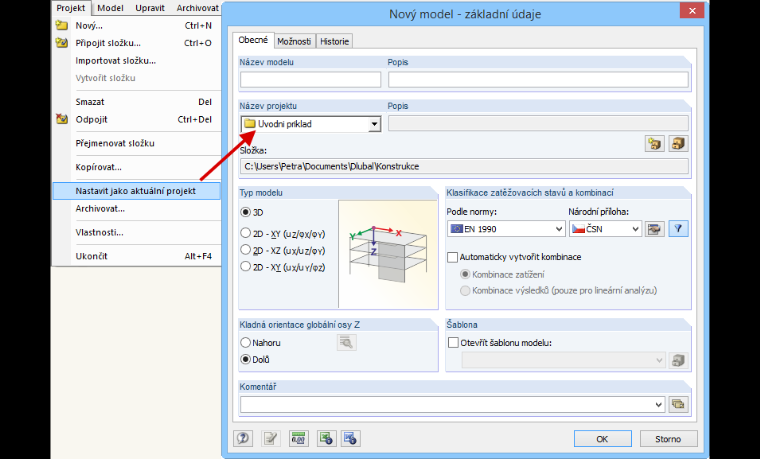
Task: Click the create new project icon button
Action: coord(655,143)
